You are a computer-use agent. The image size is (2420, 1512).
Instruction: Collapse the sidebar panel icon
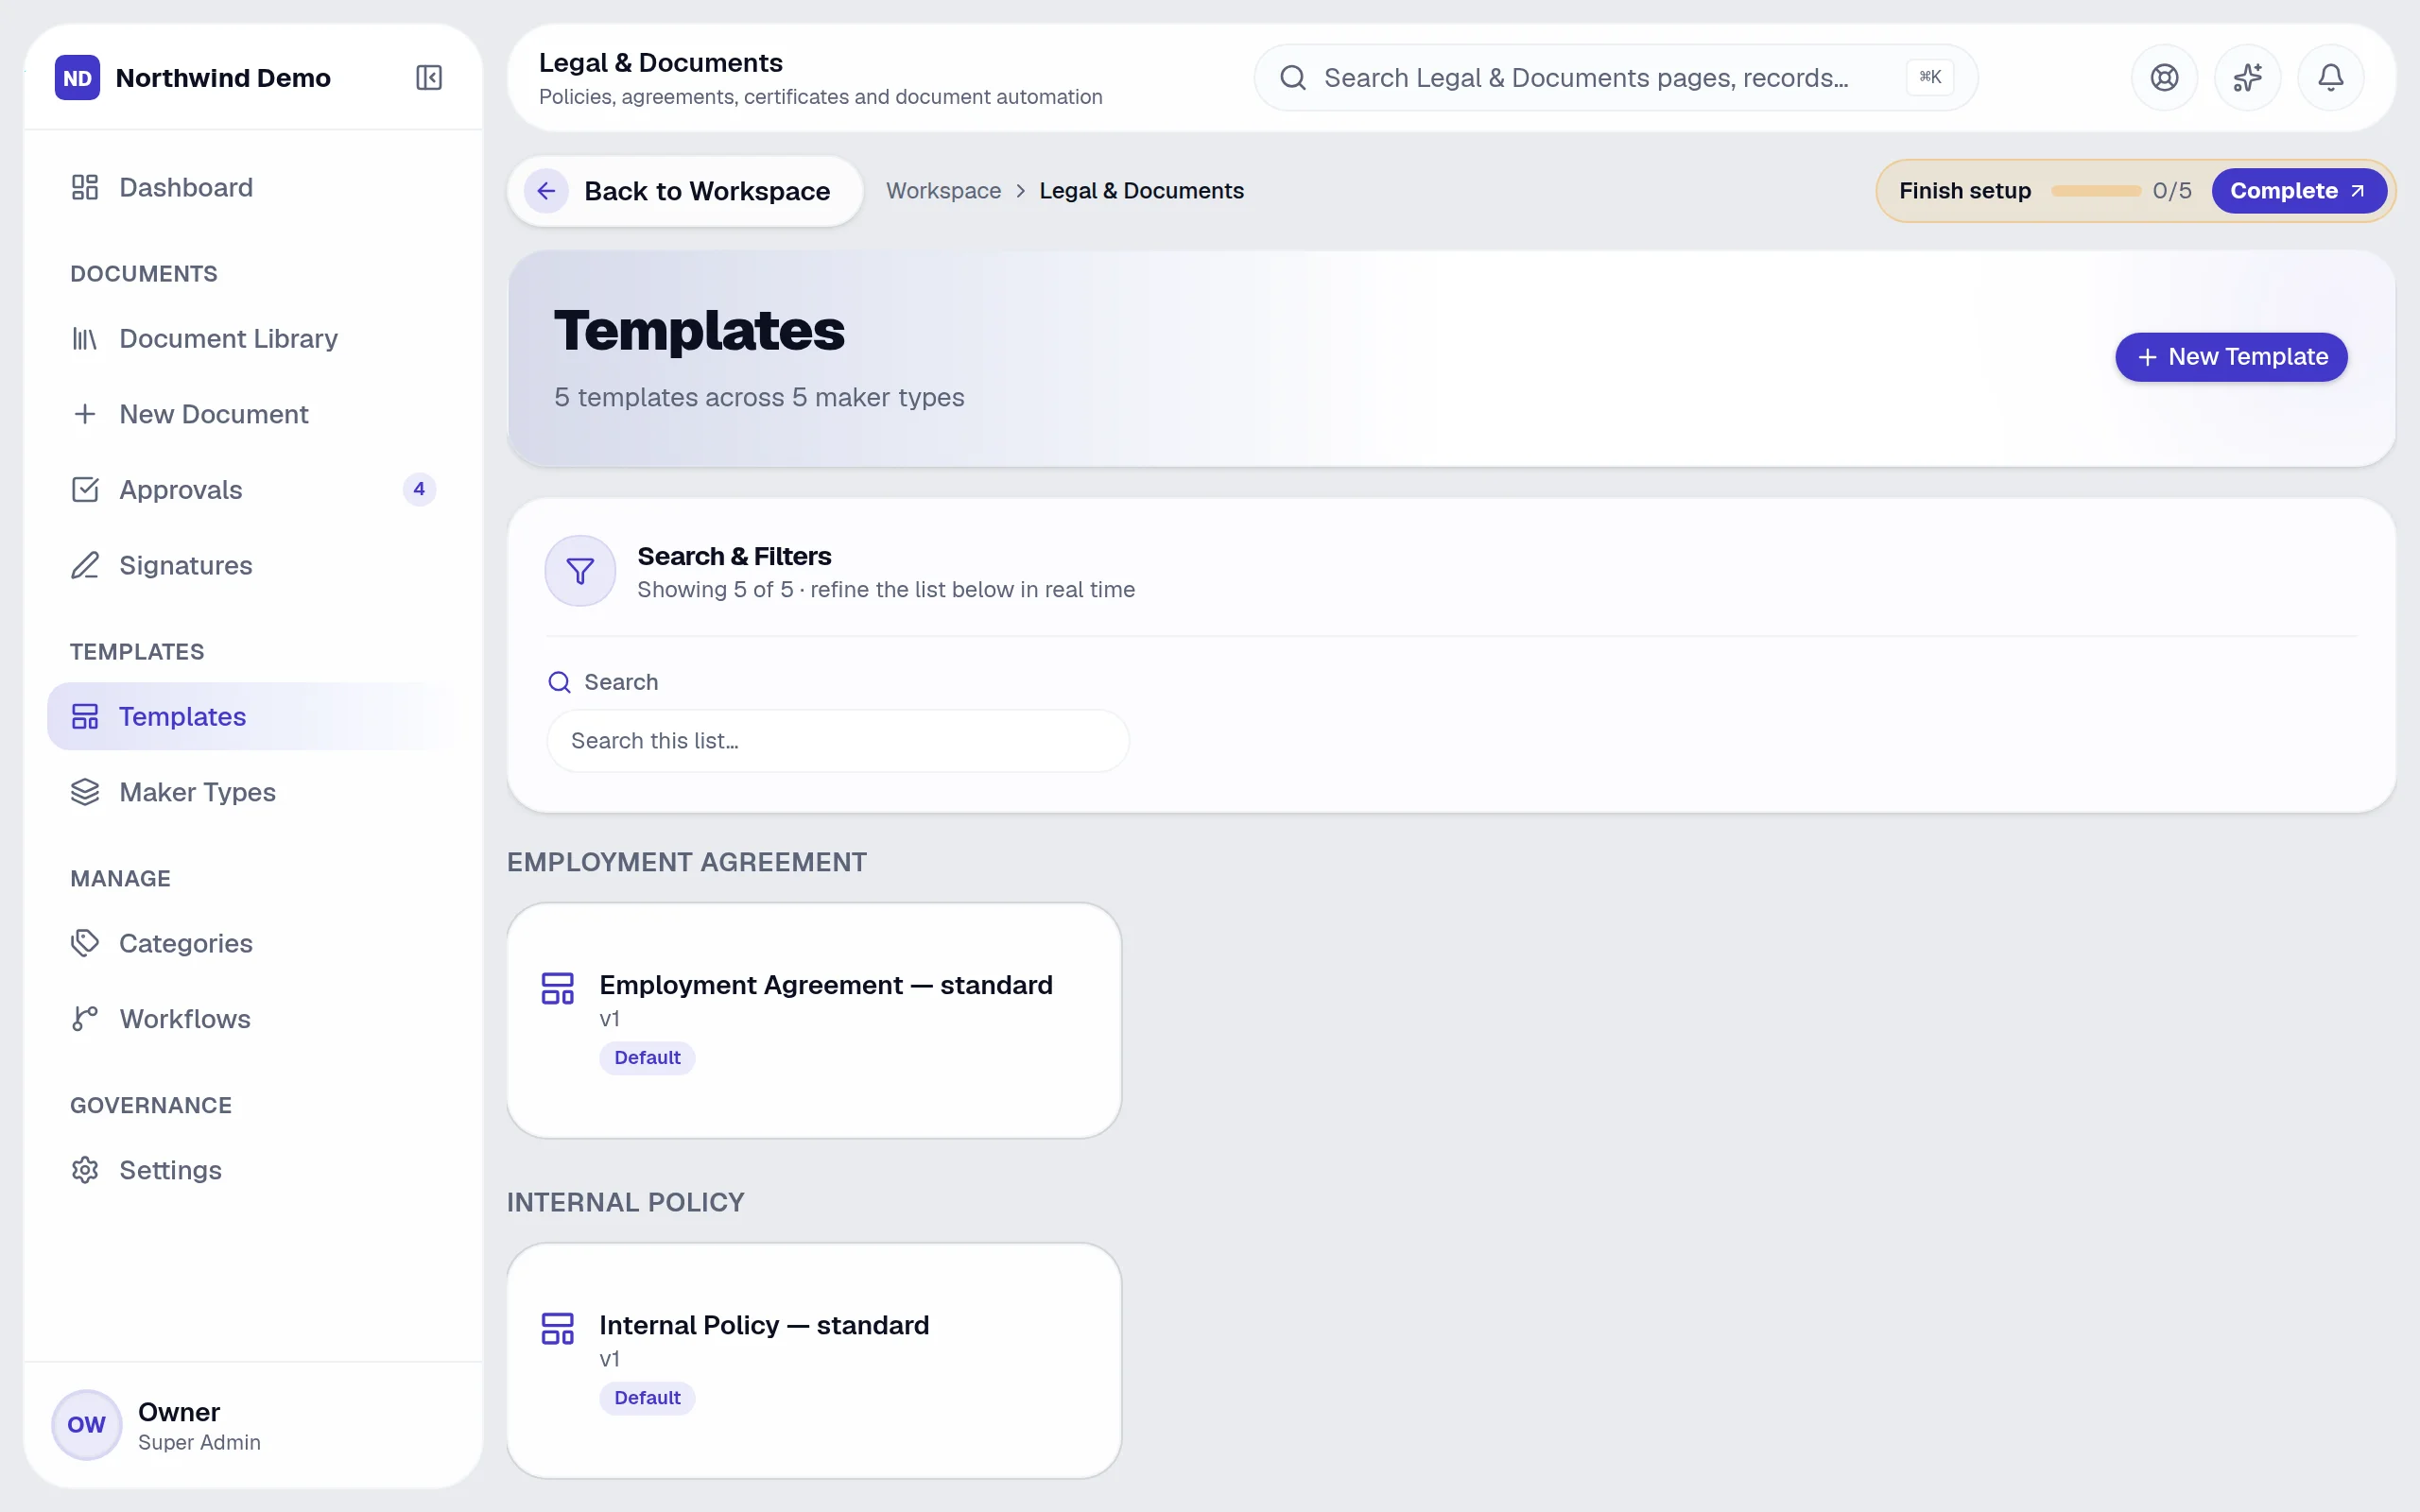coord(429,77)
